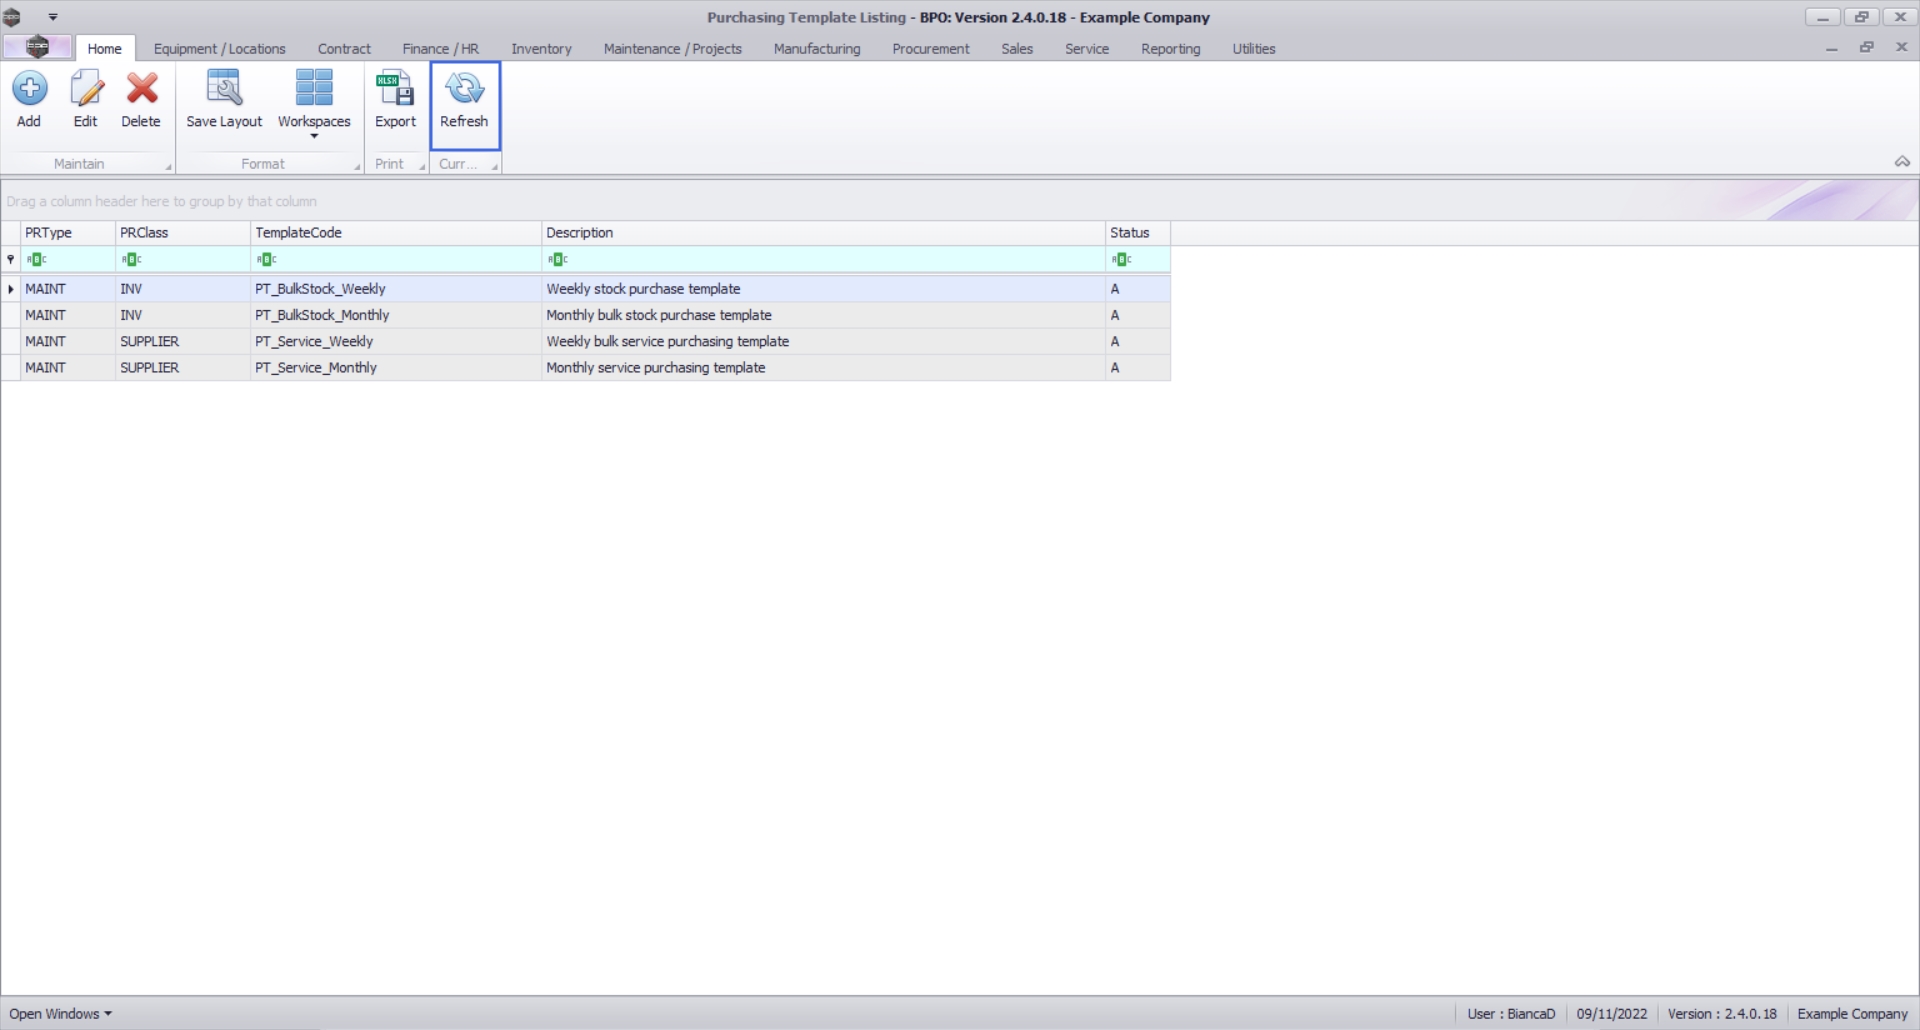Click 'Weekly bulk service purchasing template' description

pyautogui.click(x=668, y=341)
